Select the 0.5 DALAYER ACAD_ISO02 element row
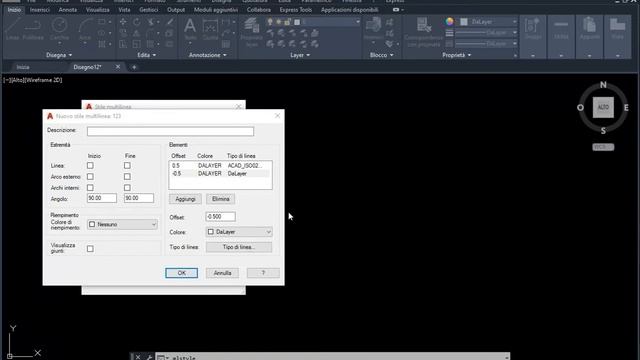 [x=220, y=166]
